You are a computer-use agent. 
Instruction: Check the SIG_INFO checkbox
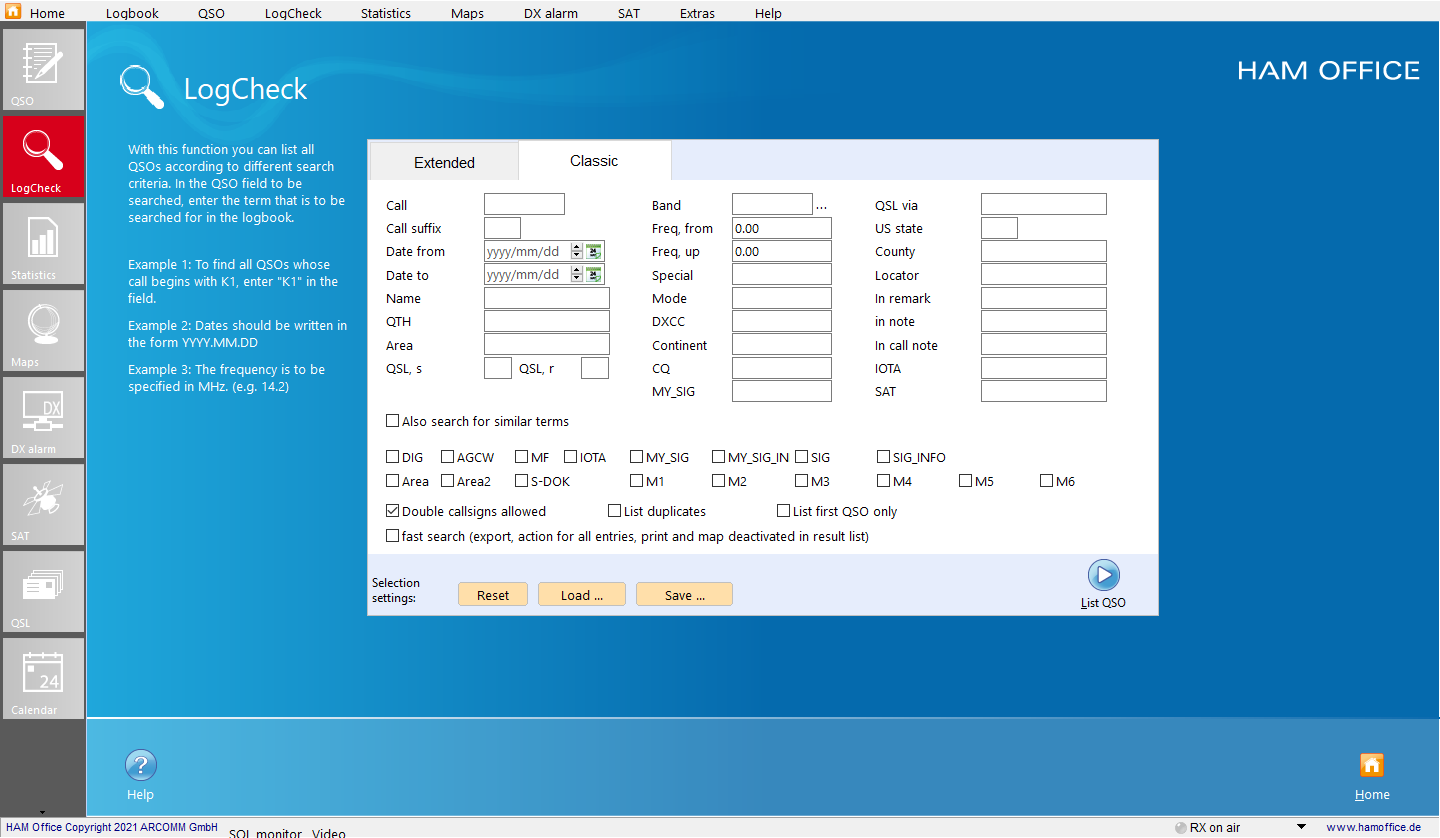(884, 457)
